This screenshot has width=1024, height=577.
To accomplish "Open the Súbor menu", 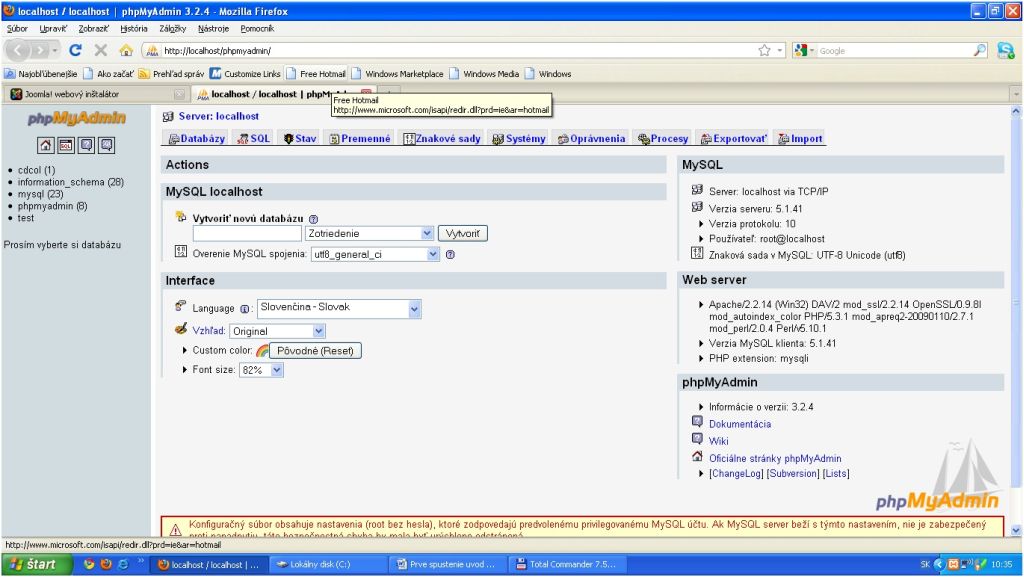I will click(17, 29).
